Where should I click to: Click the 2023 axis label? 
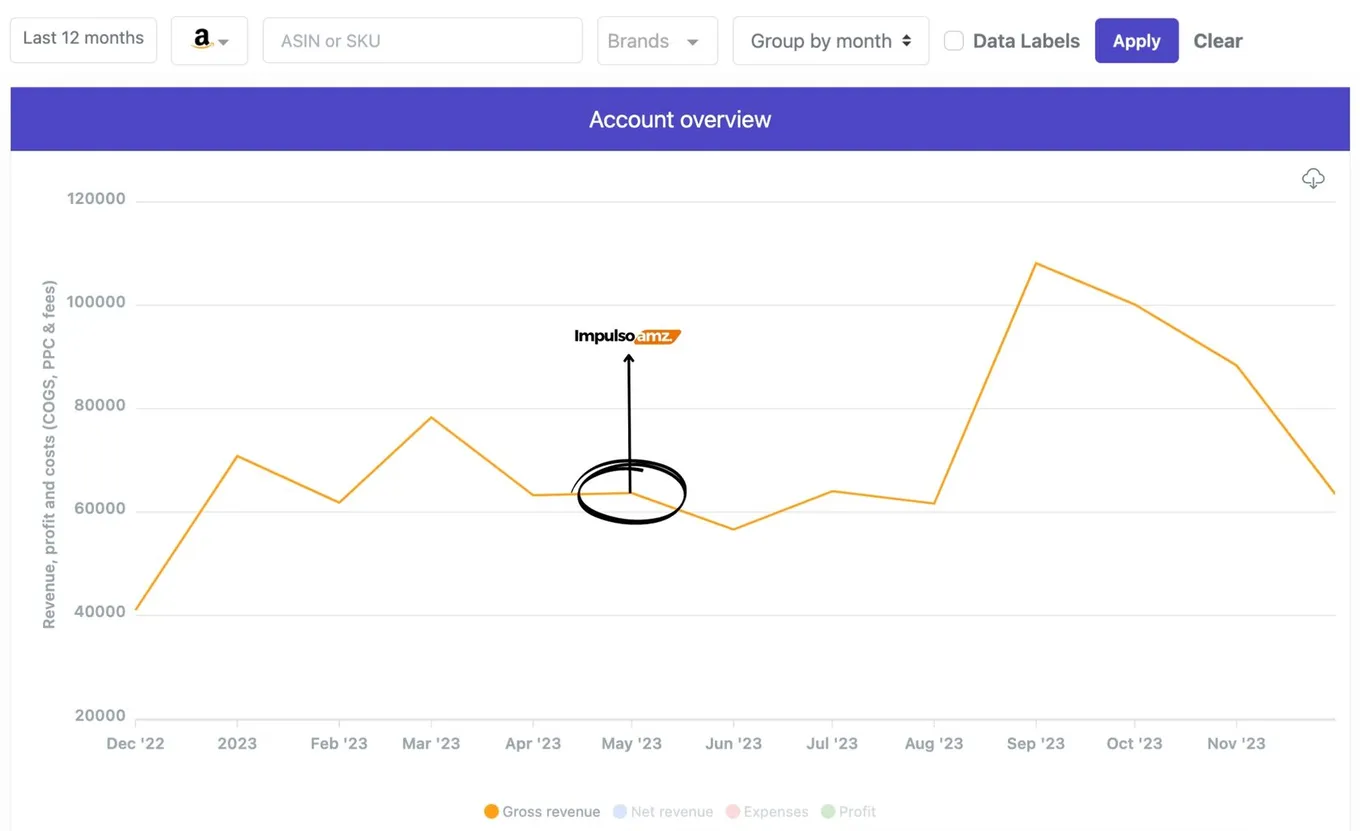click(x=237, y=744)
